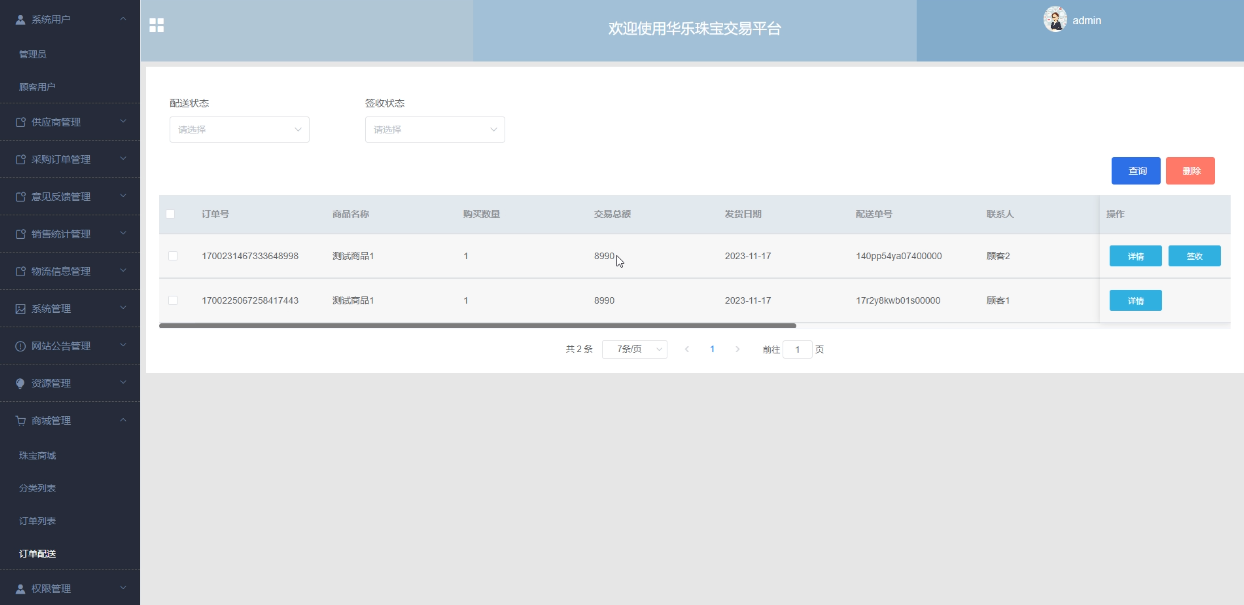Click the blue 查询 button
Viewport: 1244px width, 605px height.
pyautogui.click(x=1136, y=171)
